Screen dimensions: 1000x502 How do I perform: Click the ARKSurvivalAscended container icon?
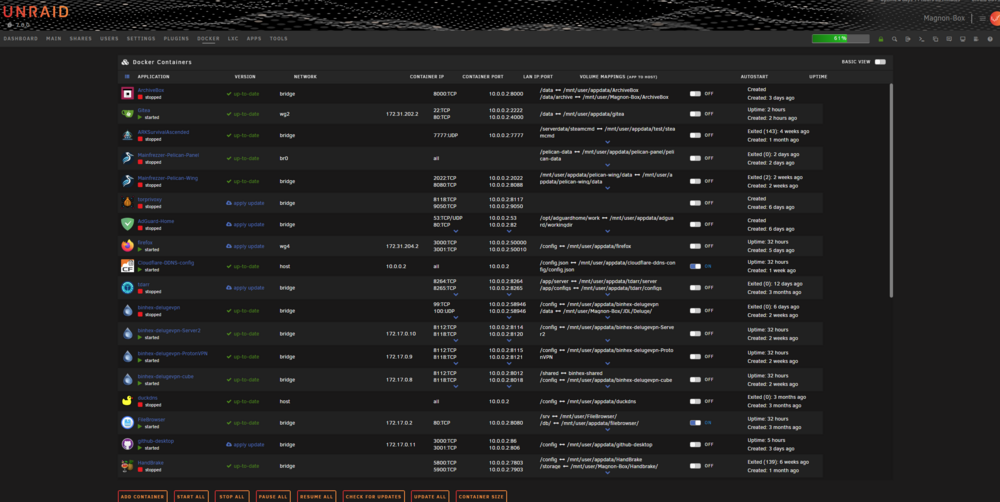point(128,135)
